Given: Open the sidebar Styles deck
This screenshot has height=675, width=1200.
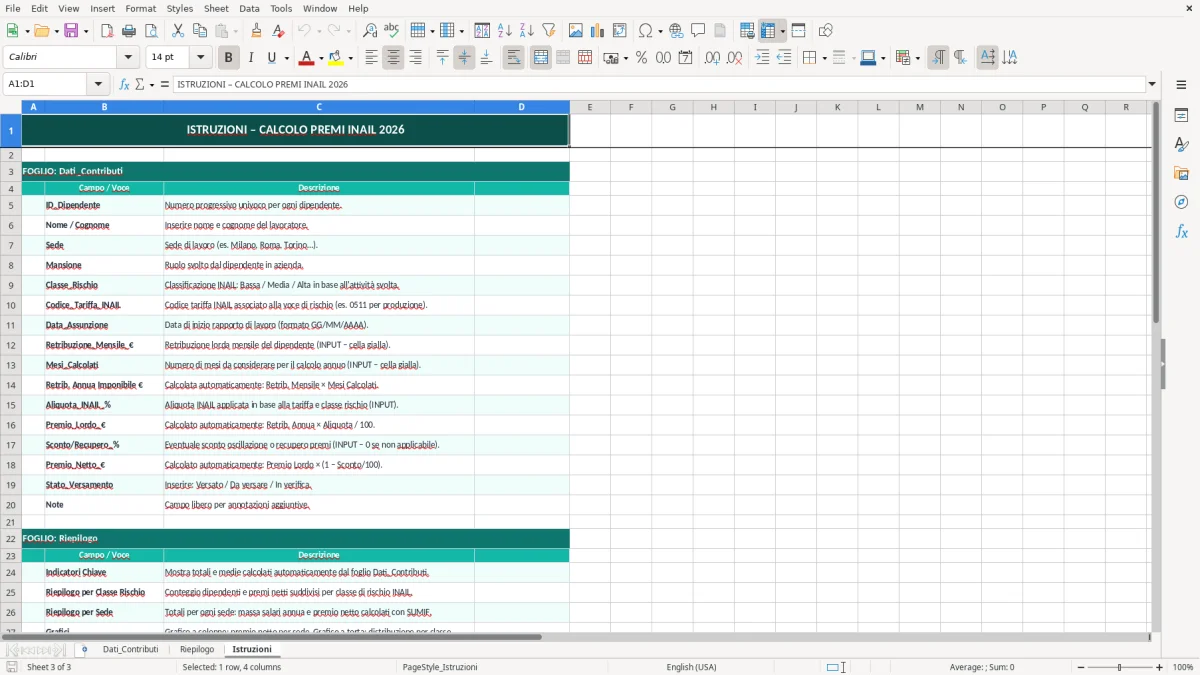Looking at the screenshot, I should point(1181,144).
